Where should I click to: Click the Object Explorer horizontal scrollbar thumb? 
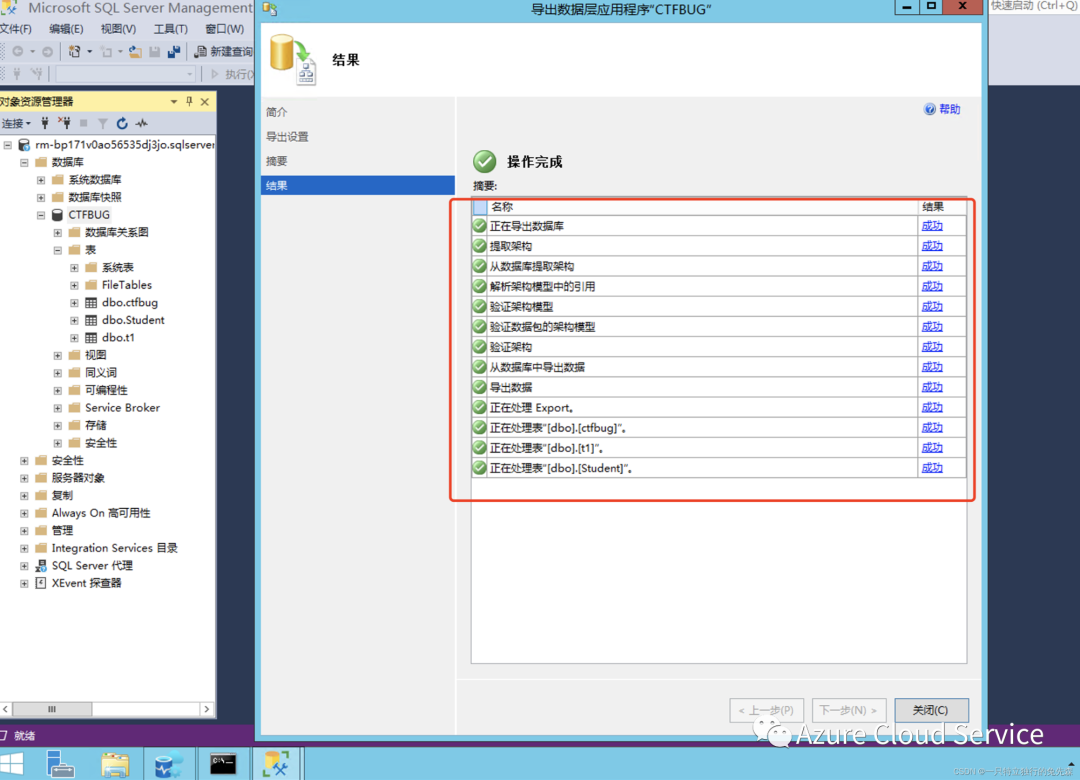52,708
